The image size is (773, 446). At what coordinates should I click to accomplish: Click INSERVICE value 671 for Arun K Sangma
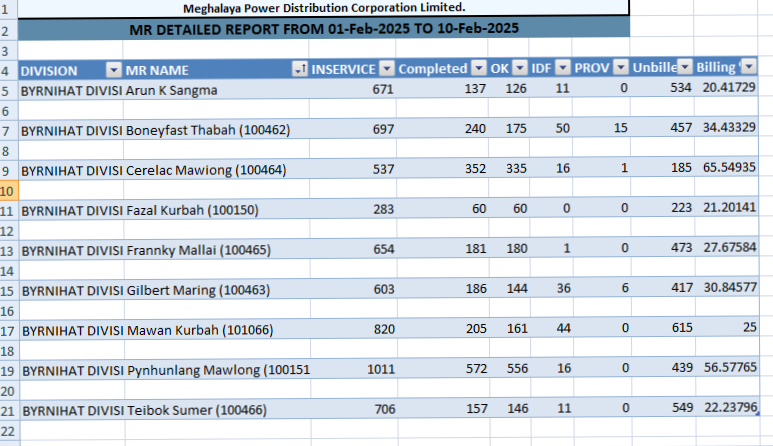click(352, 89)
